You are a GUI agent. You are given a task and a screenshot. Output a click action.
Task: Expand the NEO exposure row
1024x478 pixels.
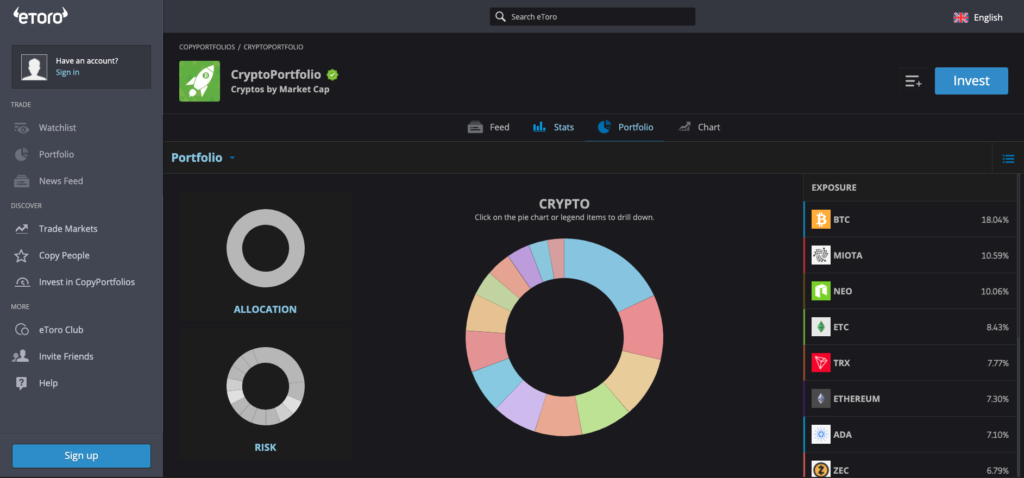click(912, 291)
